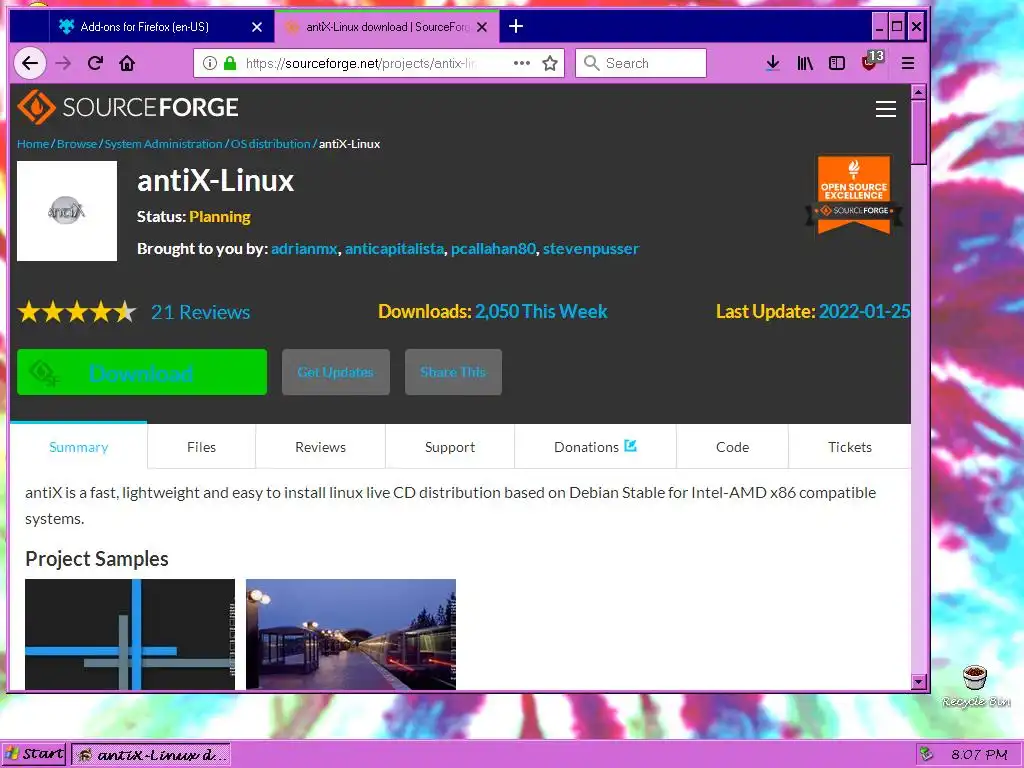Open the Firefox home page icon
Screen dimensions: 1024x768
click(x=127, y=63)
